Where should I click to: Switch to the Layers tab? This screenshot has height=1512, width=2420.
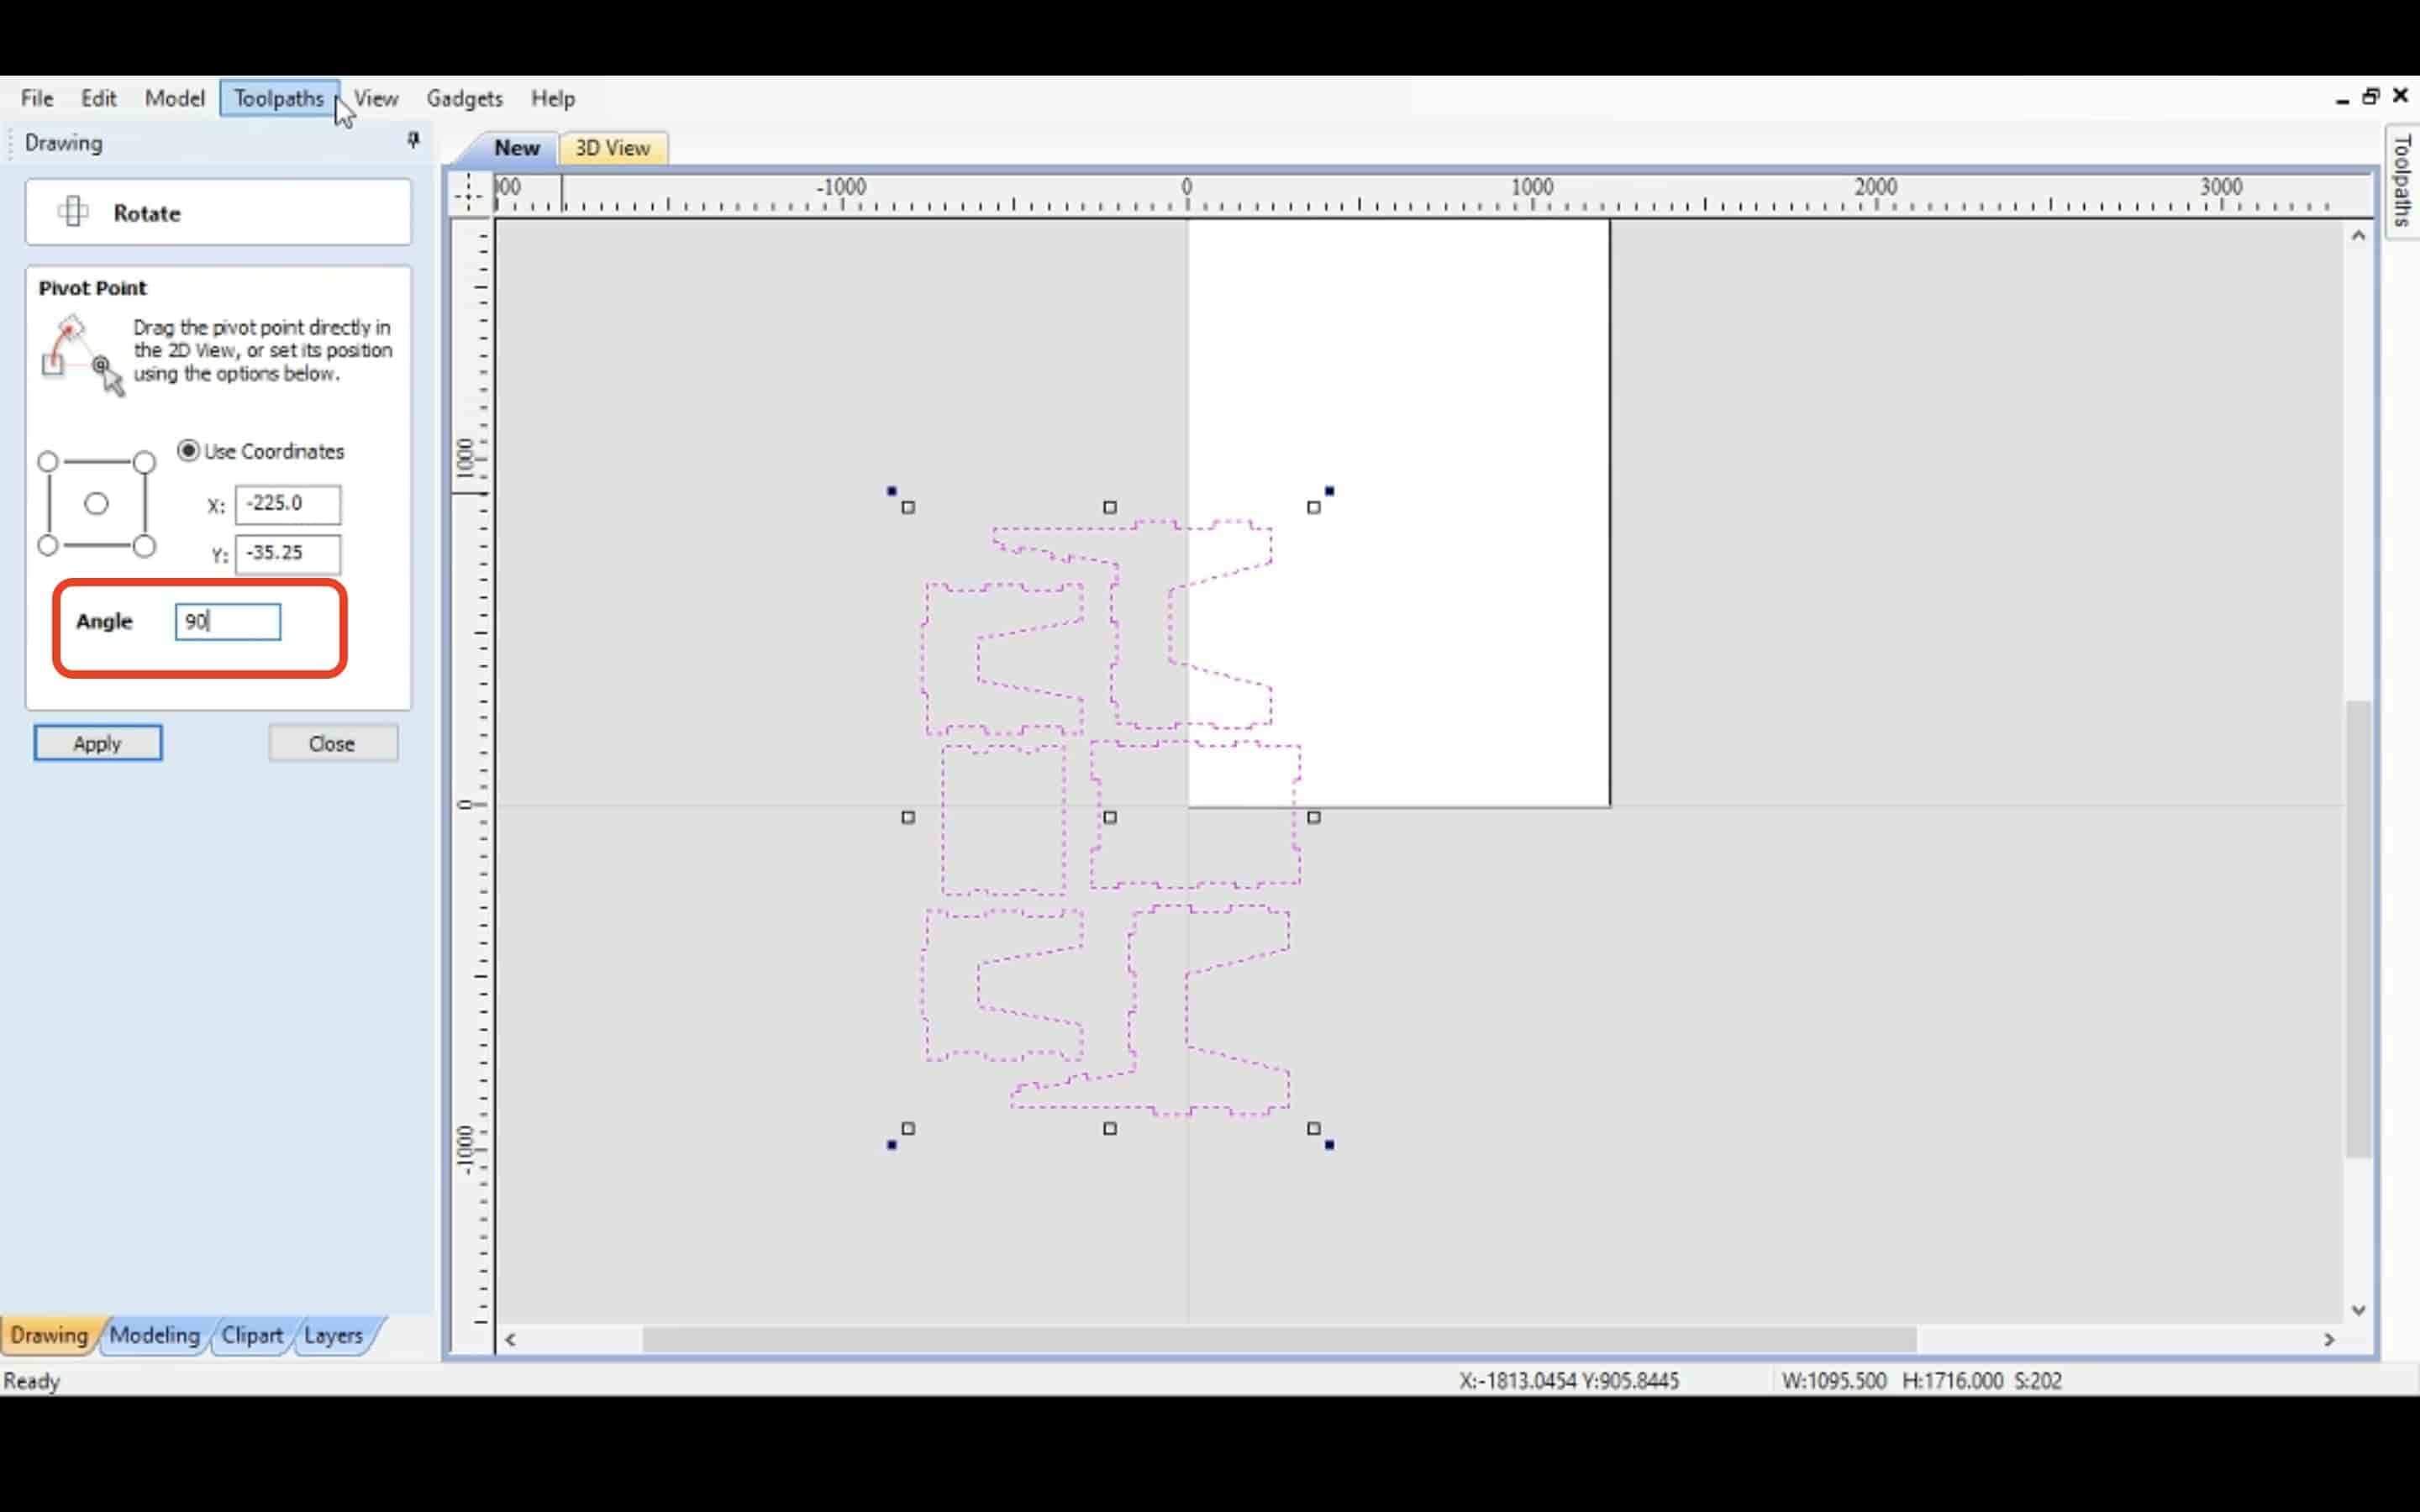coord(333,1332)
